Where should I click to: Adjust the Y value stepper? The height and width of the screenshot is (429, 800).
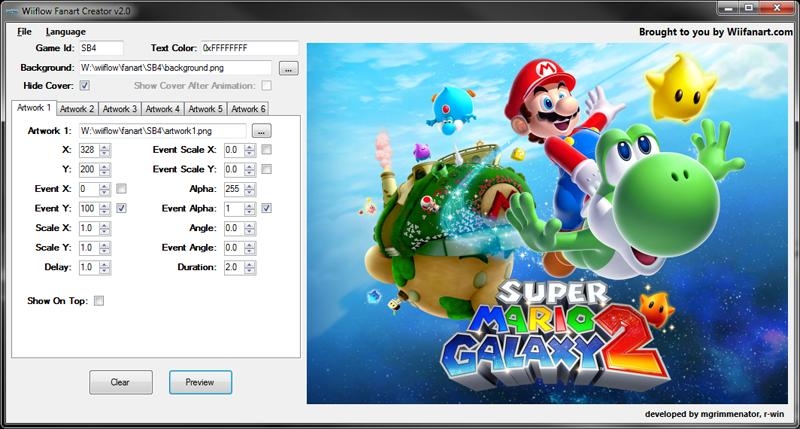(105, 169)
